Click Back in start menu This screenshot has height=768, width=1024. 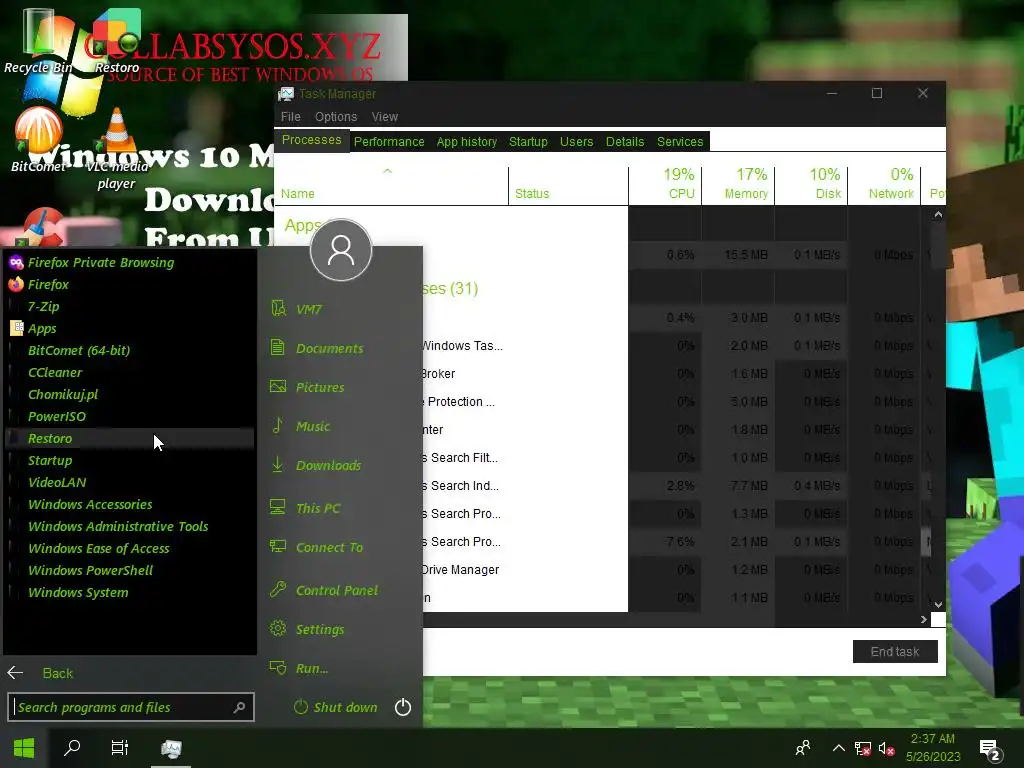point(40,673)
